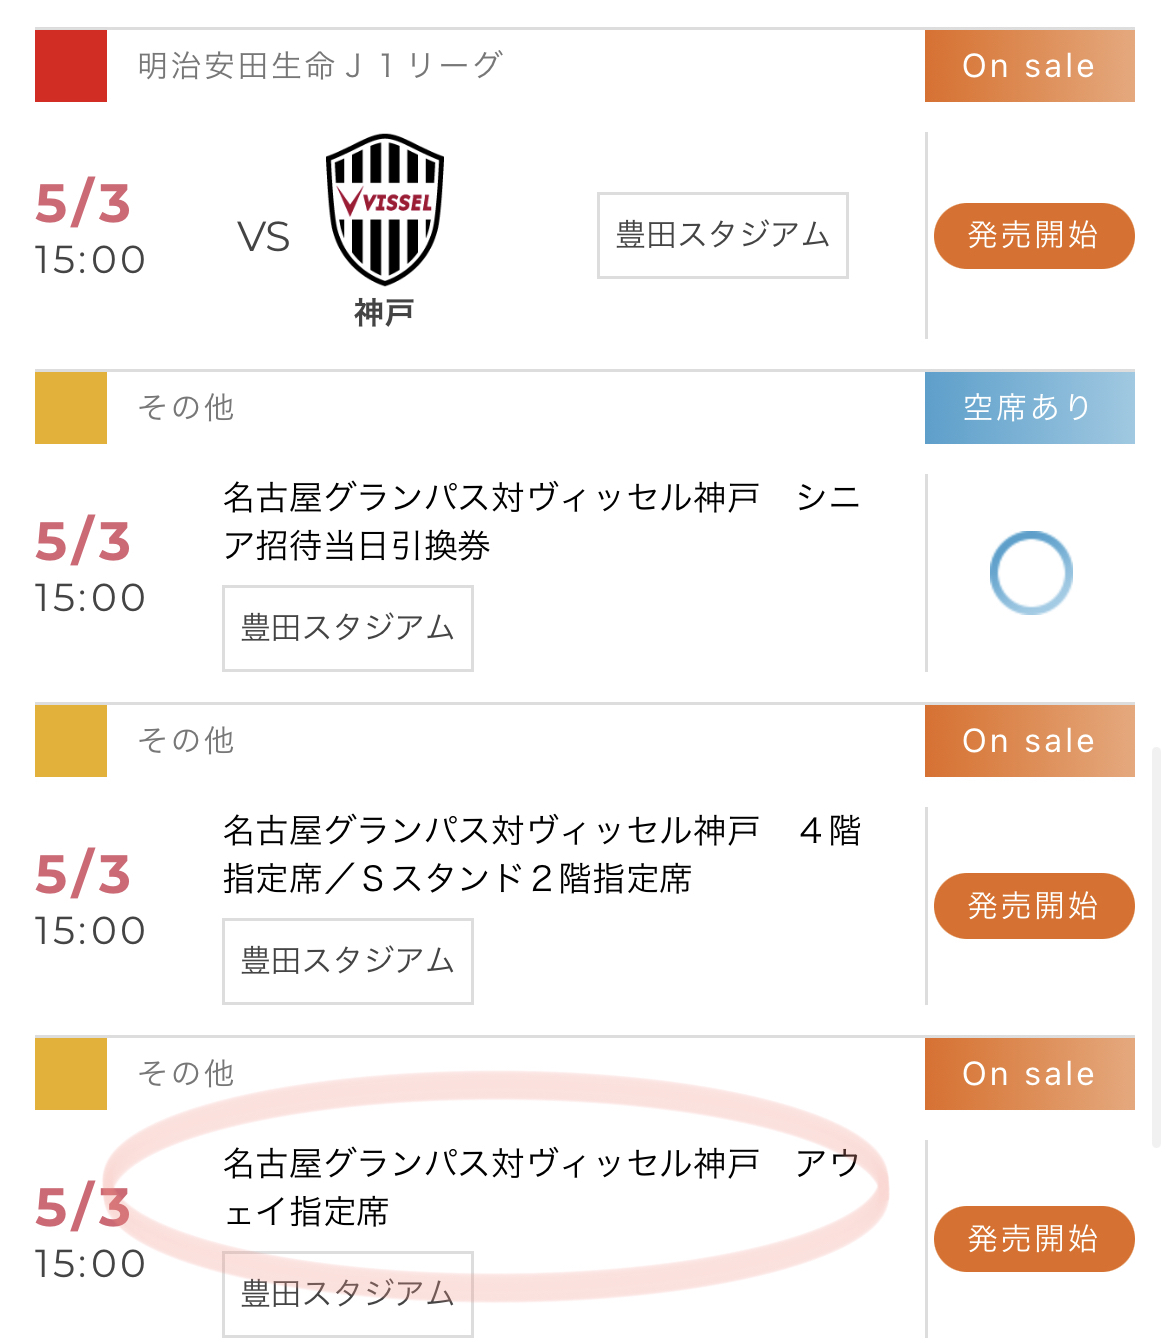Select the アウェイ指定席 ticket title
1170x1343 pixels.
pos(541,1187)
